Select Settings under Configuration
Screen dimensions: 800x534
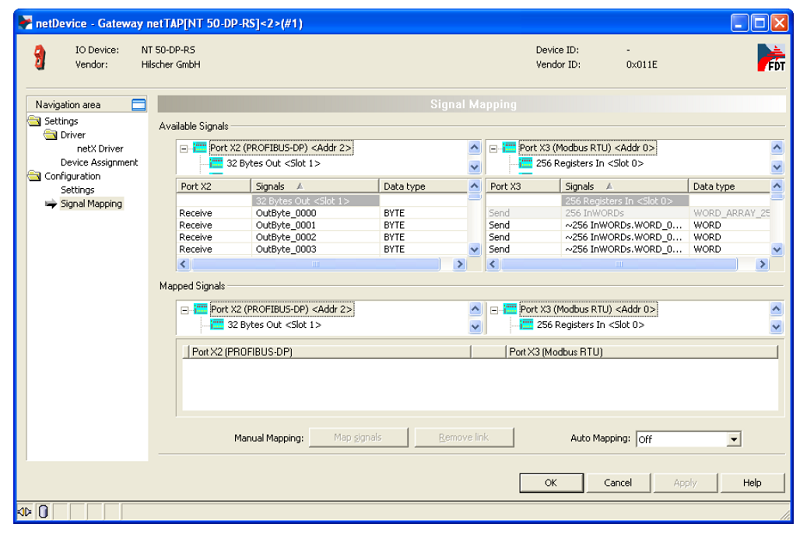click(x=77, y=190)
